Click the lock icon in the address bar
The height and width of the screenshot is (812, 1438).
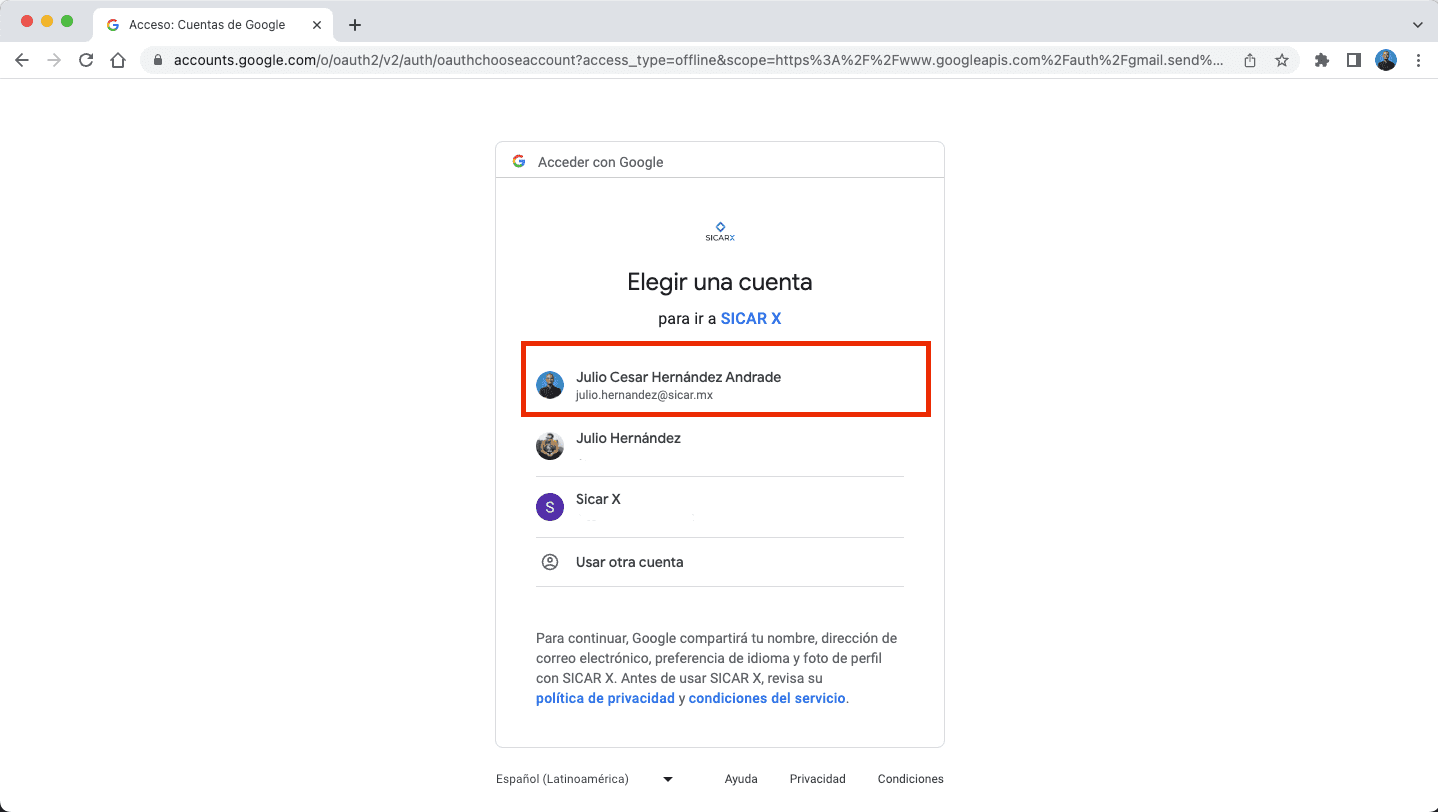point(158,60)
